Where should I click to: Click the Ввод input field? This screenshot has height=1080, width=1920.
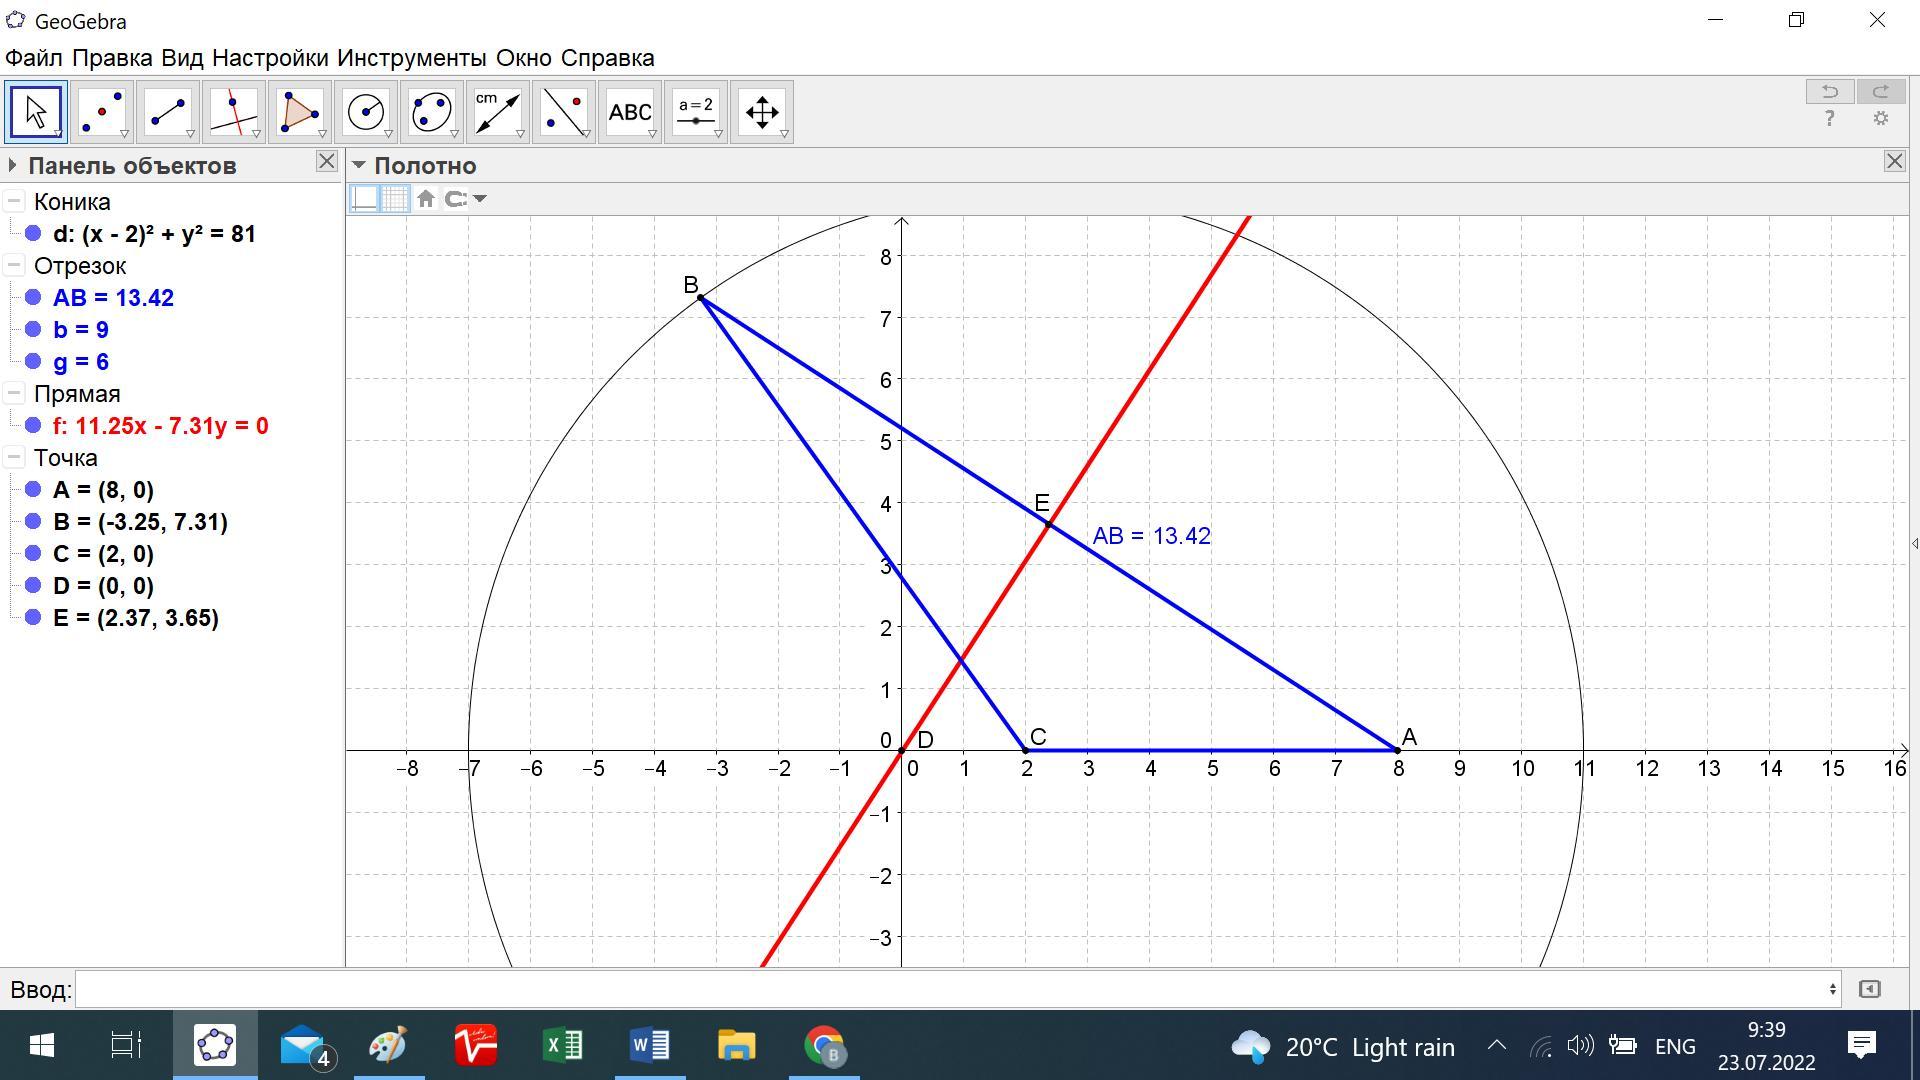click(x=955, y=989)
